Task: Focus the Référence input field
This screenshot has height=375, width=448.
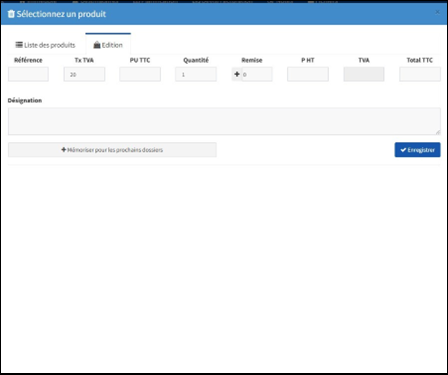Action: pyautogui.click(x=28, y=74)
